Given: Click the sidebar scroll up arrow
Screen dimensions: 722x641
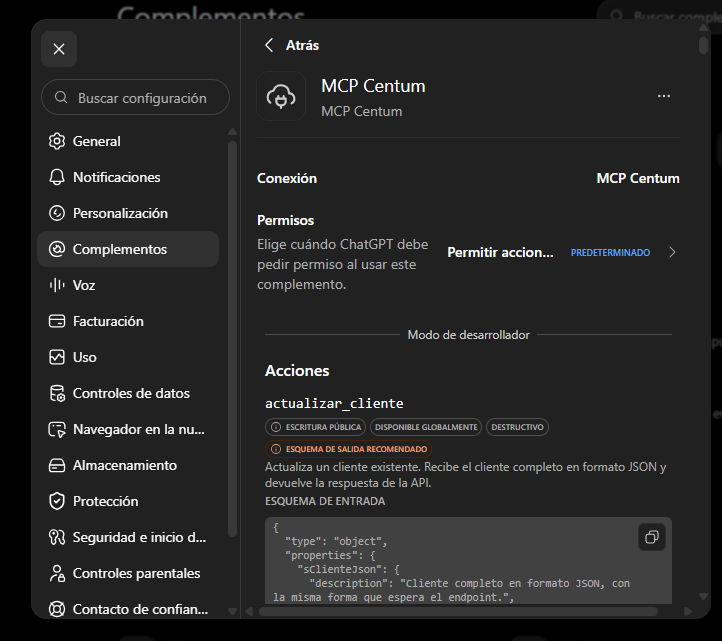Looking at the screenshot, I should point(233,132).
